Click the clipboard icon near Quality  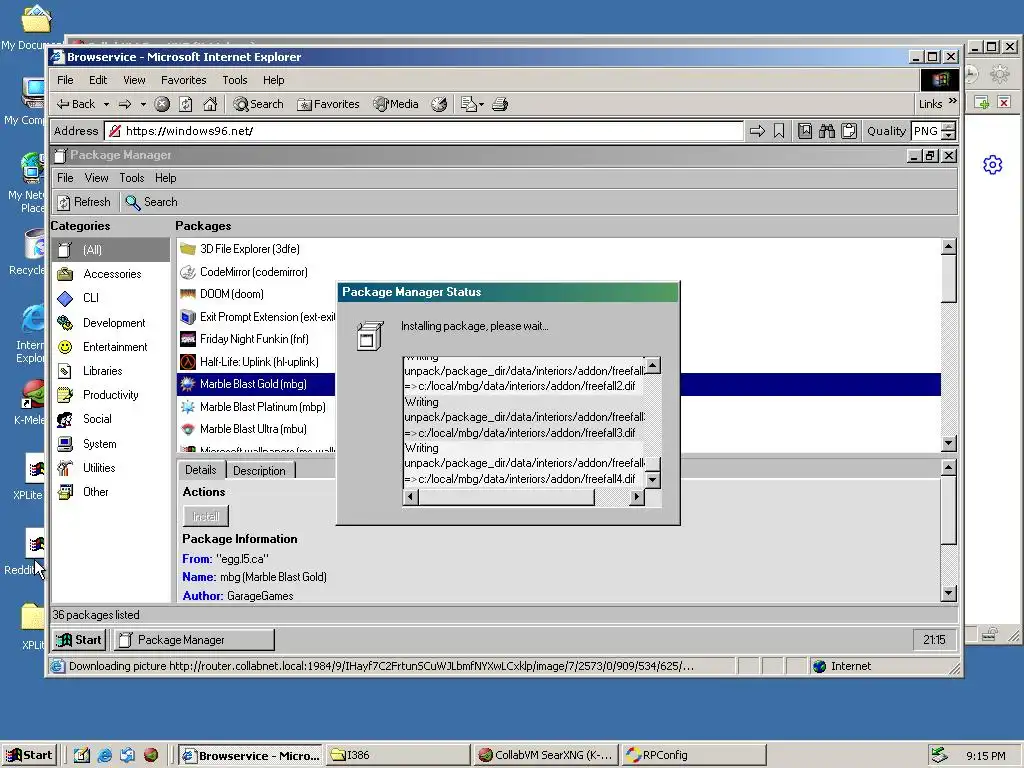849,131
